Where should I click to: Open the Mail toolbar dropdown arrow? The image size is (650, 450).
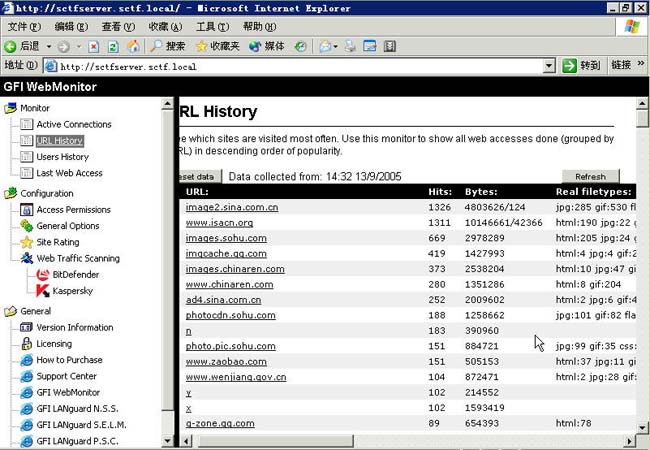pyautogui.click(x=335, y=46)
